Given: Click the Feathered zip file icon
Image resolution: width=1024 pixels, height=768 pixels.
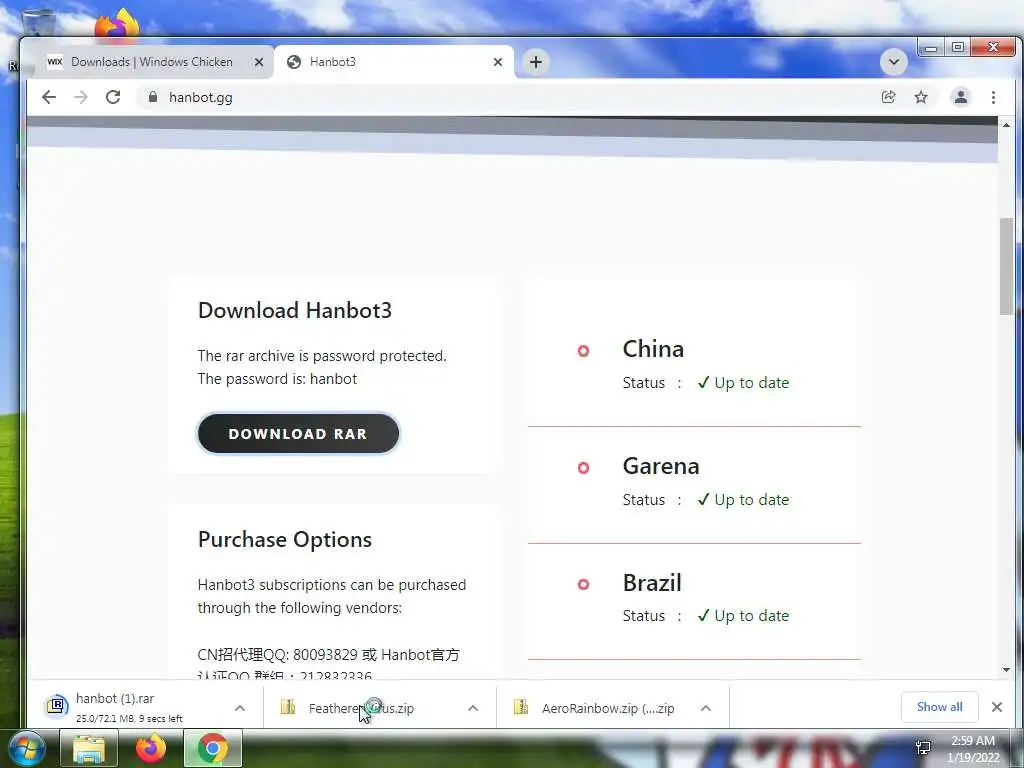Looking at the screenshot, I should click(287, 707).
